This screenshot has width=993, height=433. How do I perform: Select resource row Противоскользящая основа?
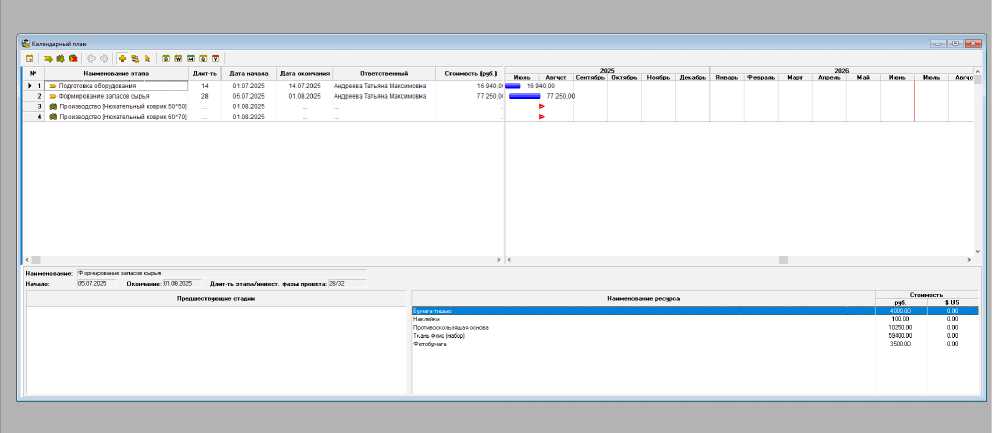(x=695, y=327)
